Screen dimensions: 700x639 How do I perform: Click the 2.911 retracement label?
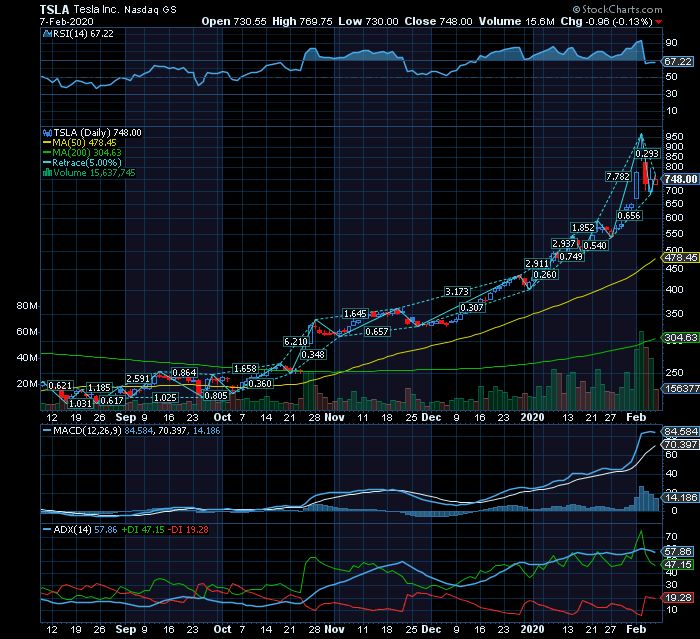pyautogui.click(x=537, y=263)
